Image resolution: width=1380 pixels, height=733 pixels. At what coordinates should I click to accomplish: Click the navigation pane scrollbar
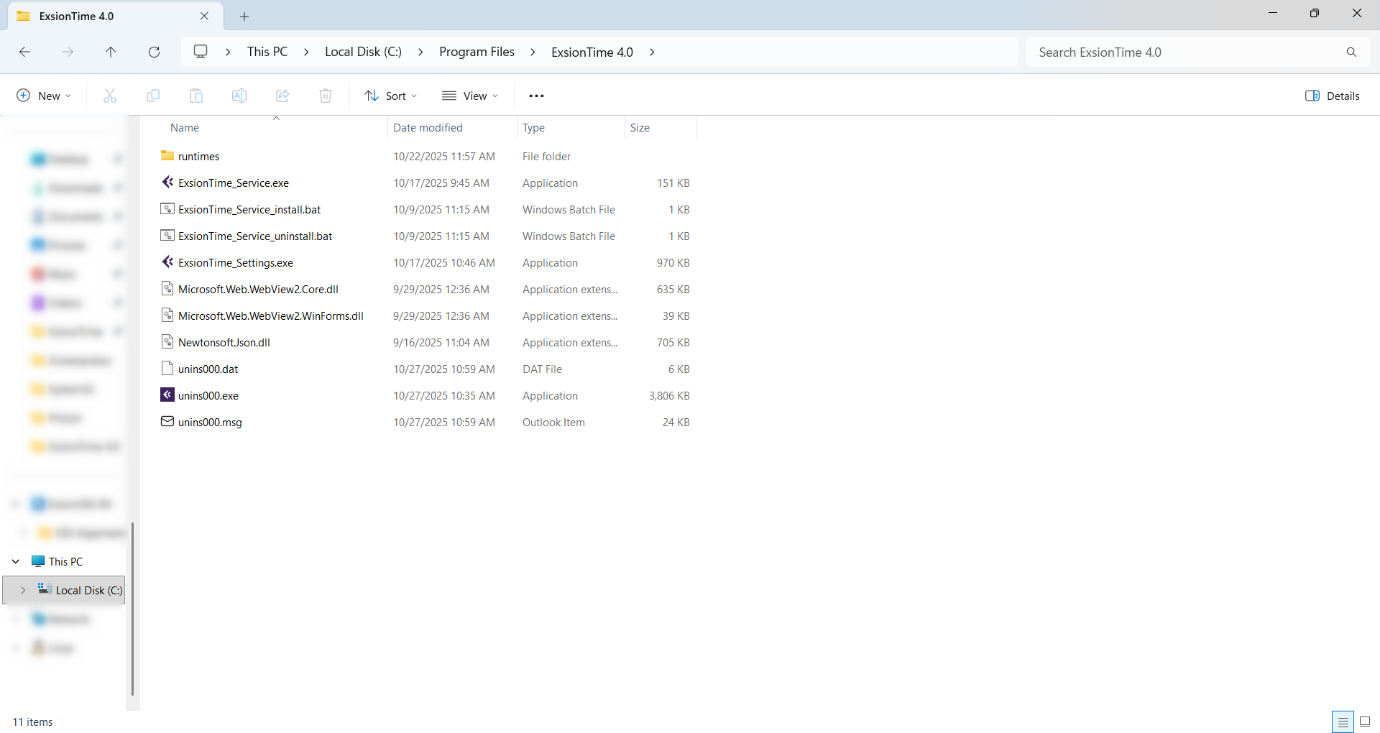coord(132,608)
